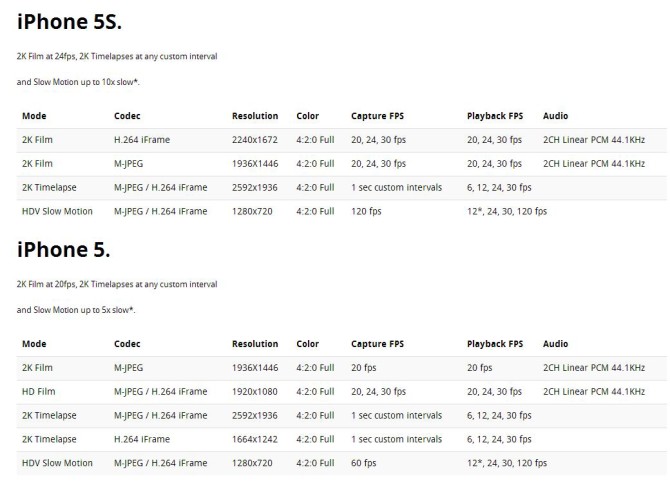Select the 1920x1080 resolution cell
The width and height of the screenshot is (670, 481).
point(255,392)
